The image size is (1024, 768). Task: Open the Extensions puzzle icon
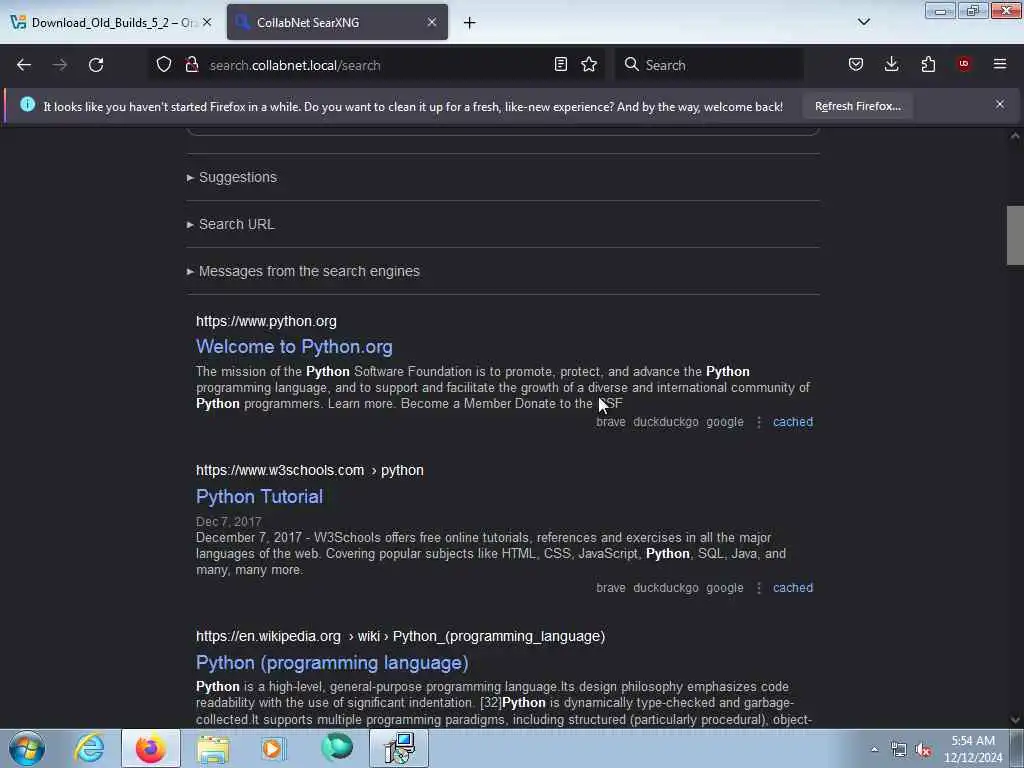[928, 65]
